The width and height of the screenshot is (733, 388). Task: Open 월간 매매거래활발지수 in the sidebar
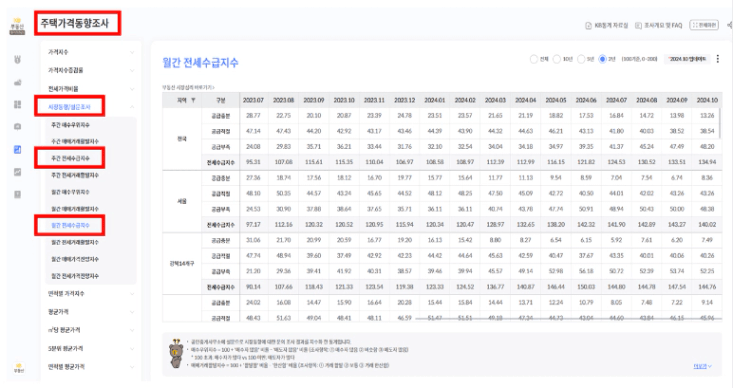75,209
